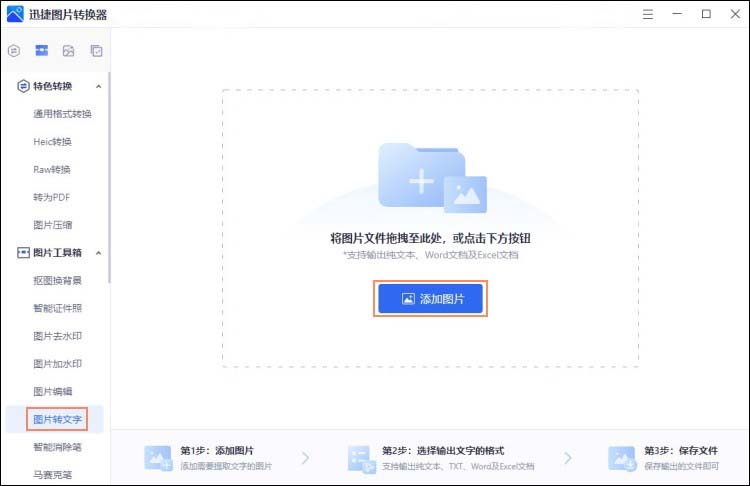
Task: Open 转为PDF in sidebar
Action: coord(52,197)
